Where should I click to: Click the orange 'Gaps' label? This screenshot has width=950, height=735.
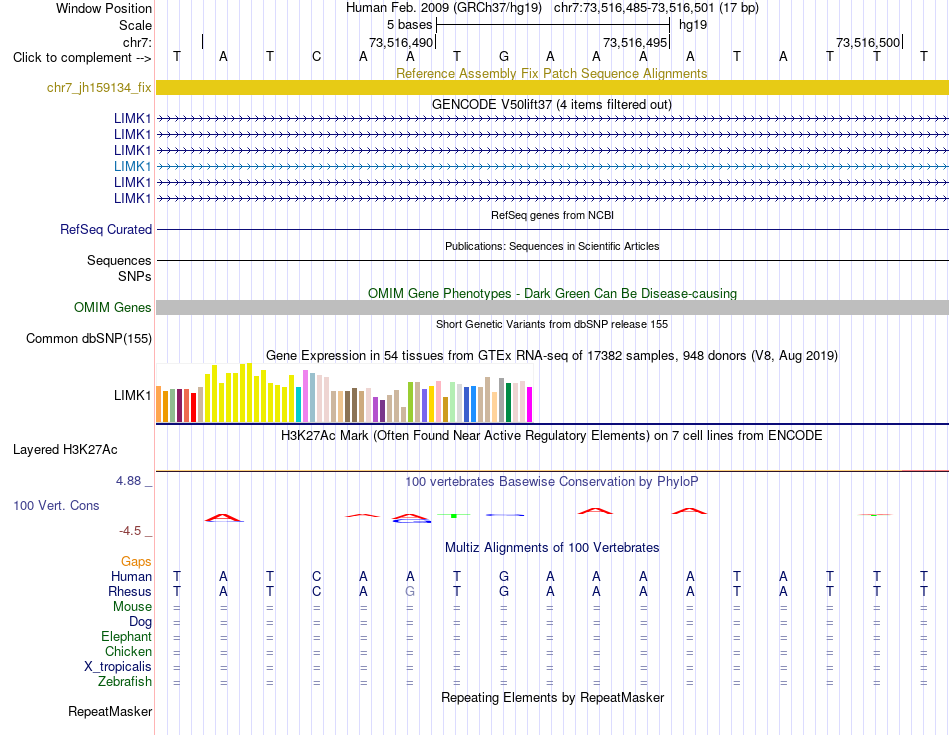136,562
